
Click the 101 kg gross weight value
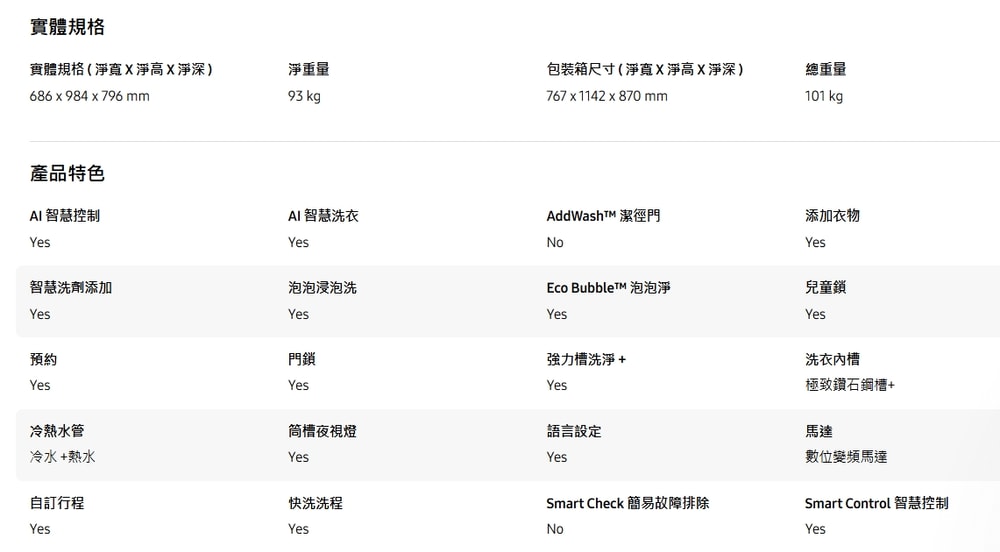(x=824, y=97)
